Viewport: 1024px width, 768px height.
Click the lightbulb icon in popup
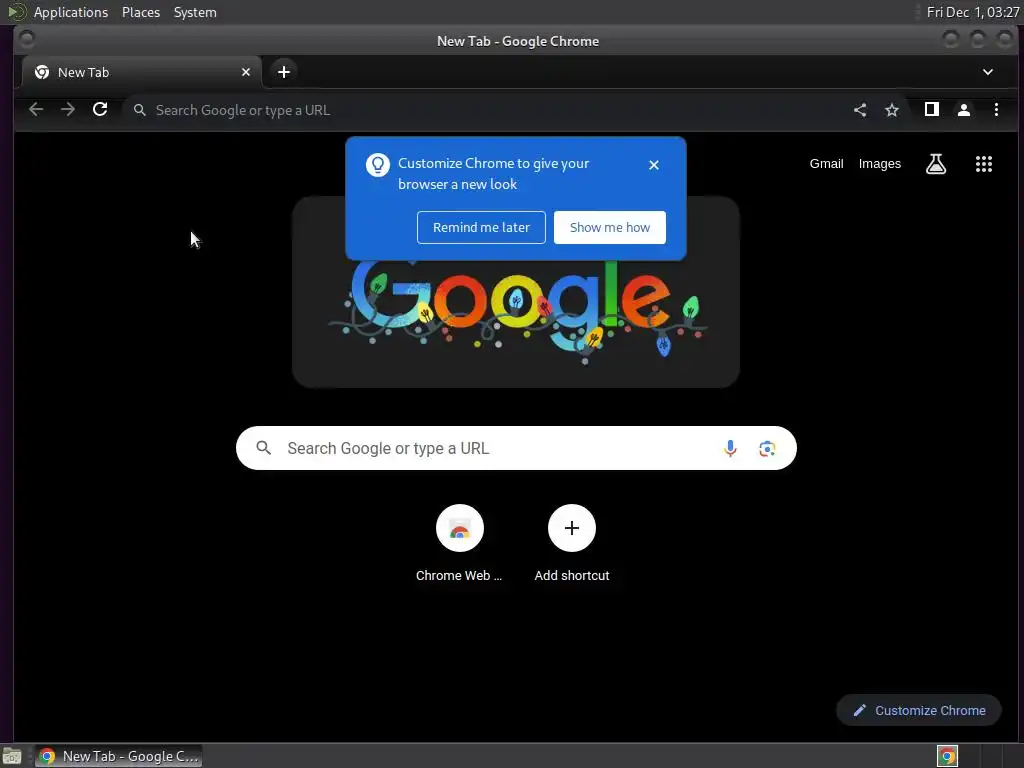point(377,165)
